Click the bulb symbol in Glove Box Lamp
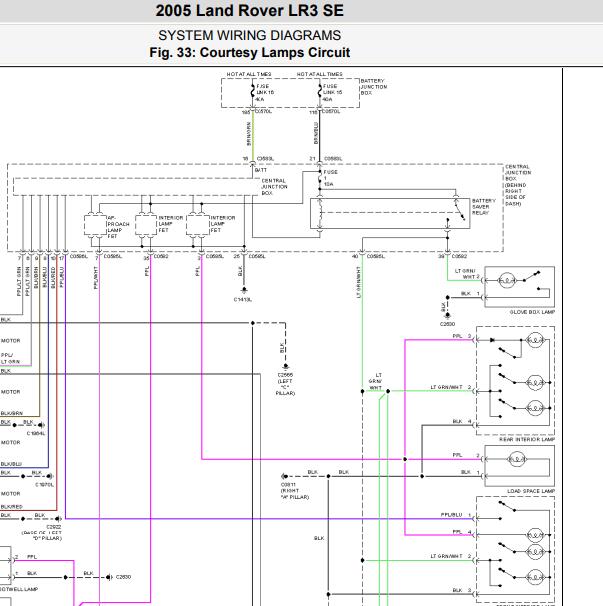 (507, 280)
